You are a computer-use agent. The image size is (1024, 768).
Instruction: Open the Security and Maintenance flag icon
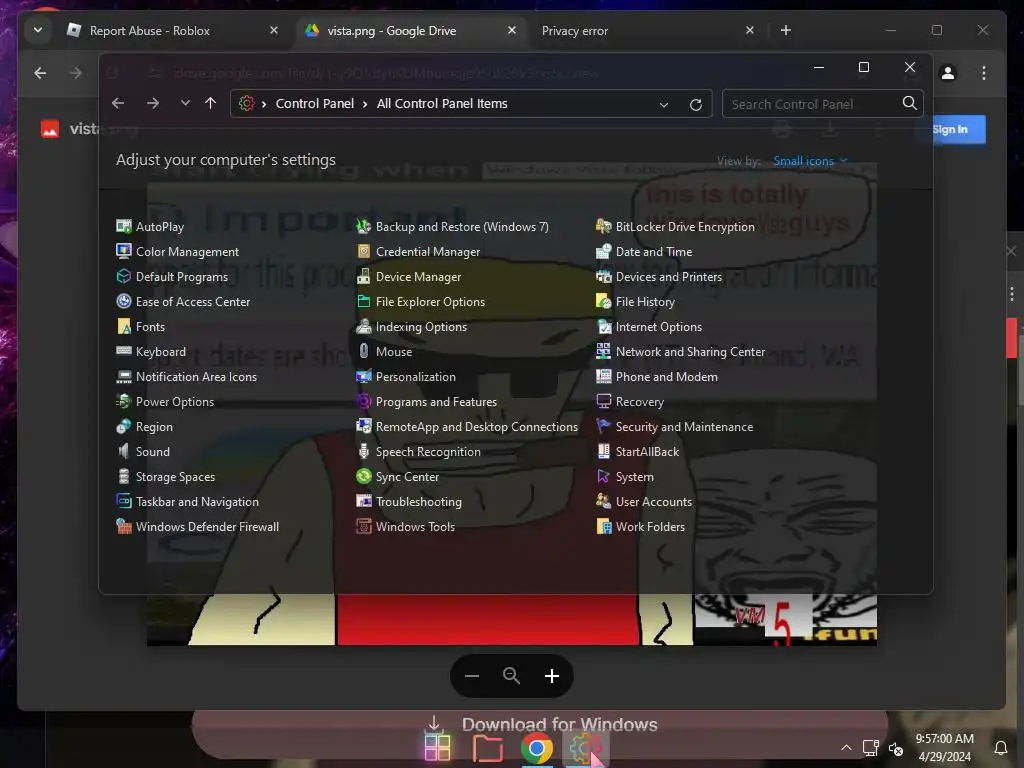tap(603, 426)
